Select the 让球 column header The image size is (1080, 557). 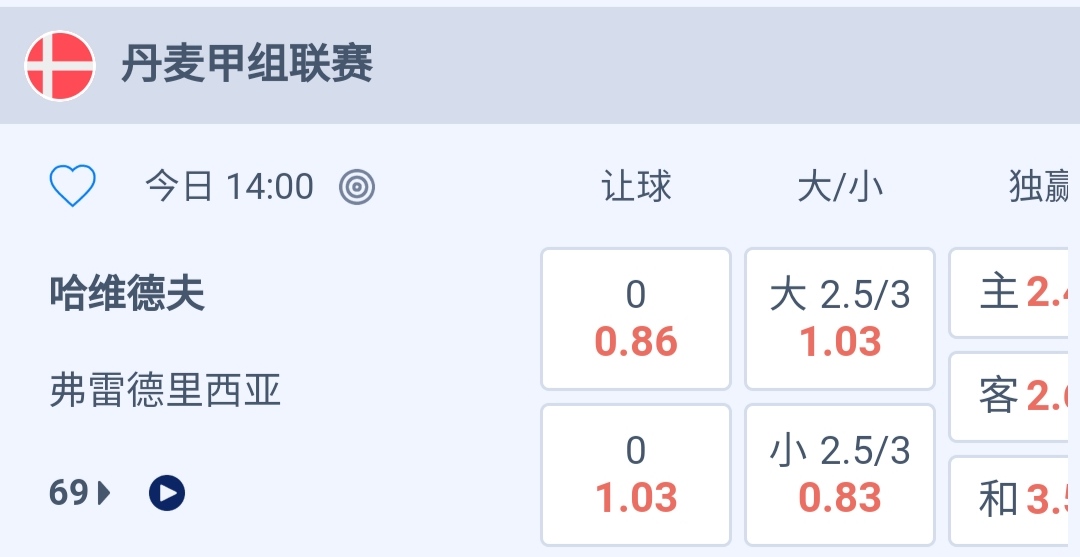[636, 186]
